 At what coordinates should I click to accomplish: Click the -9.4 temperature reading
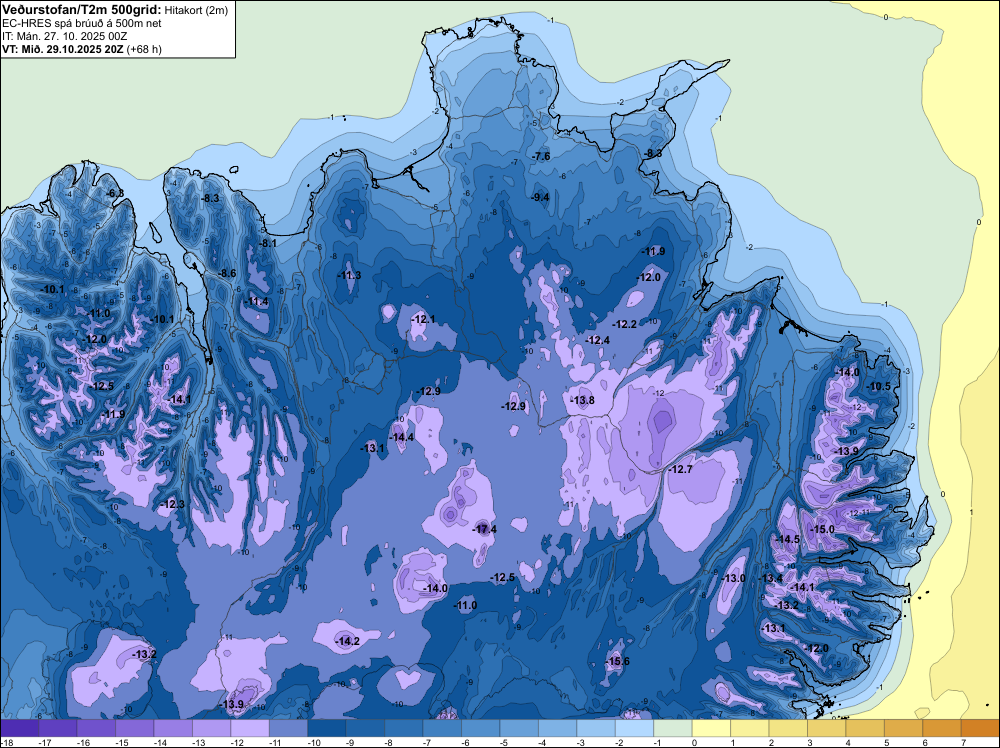tap(540, 197)
